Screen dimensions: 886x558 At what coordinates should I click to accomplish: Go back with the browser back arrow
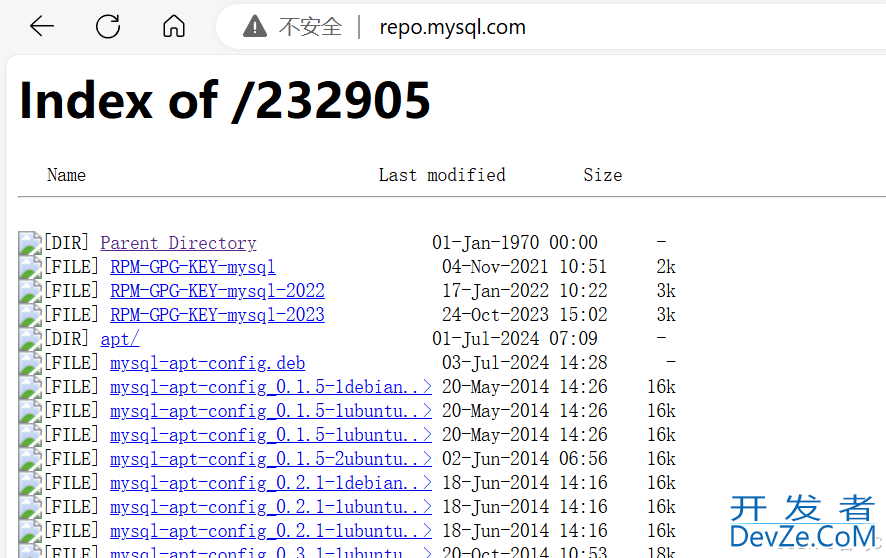point(42,26)
